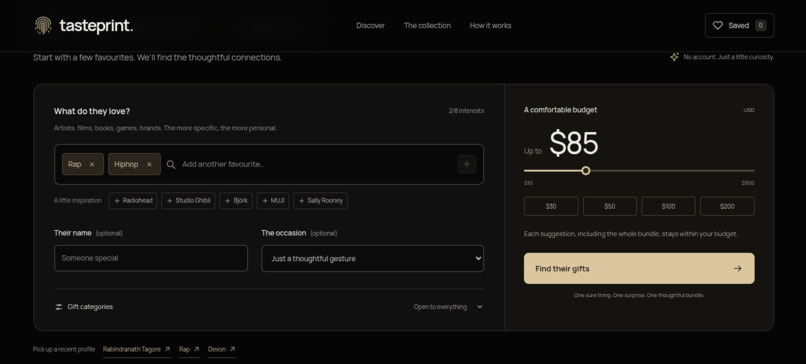Add Björk inspiration chip

pos(236,201)
